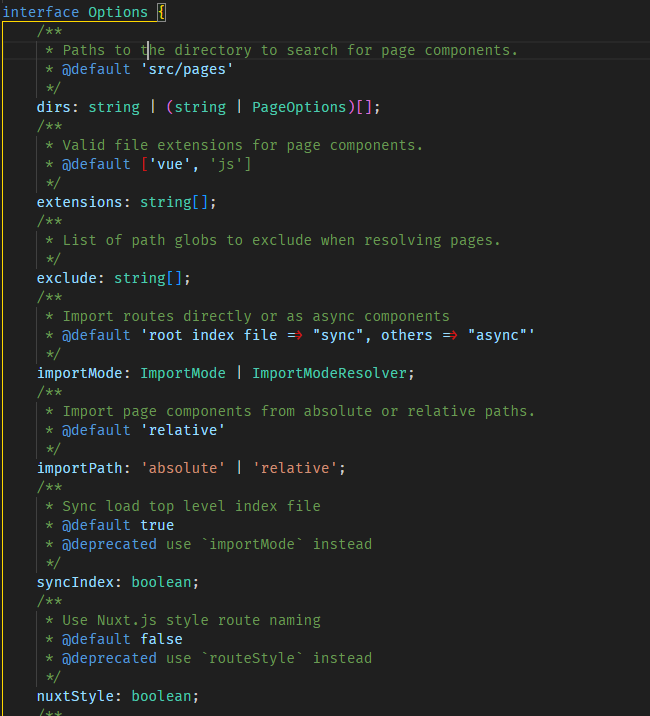Click the 'string[]' type after extensions
The height and width of the screenshot is (716, 650).
pos(174,202)
